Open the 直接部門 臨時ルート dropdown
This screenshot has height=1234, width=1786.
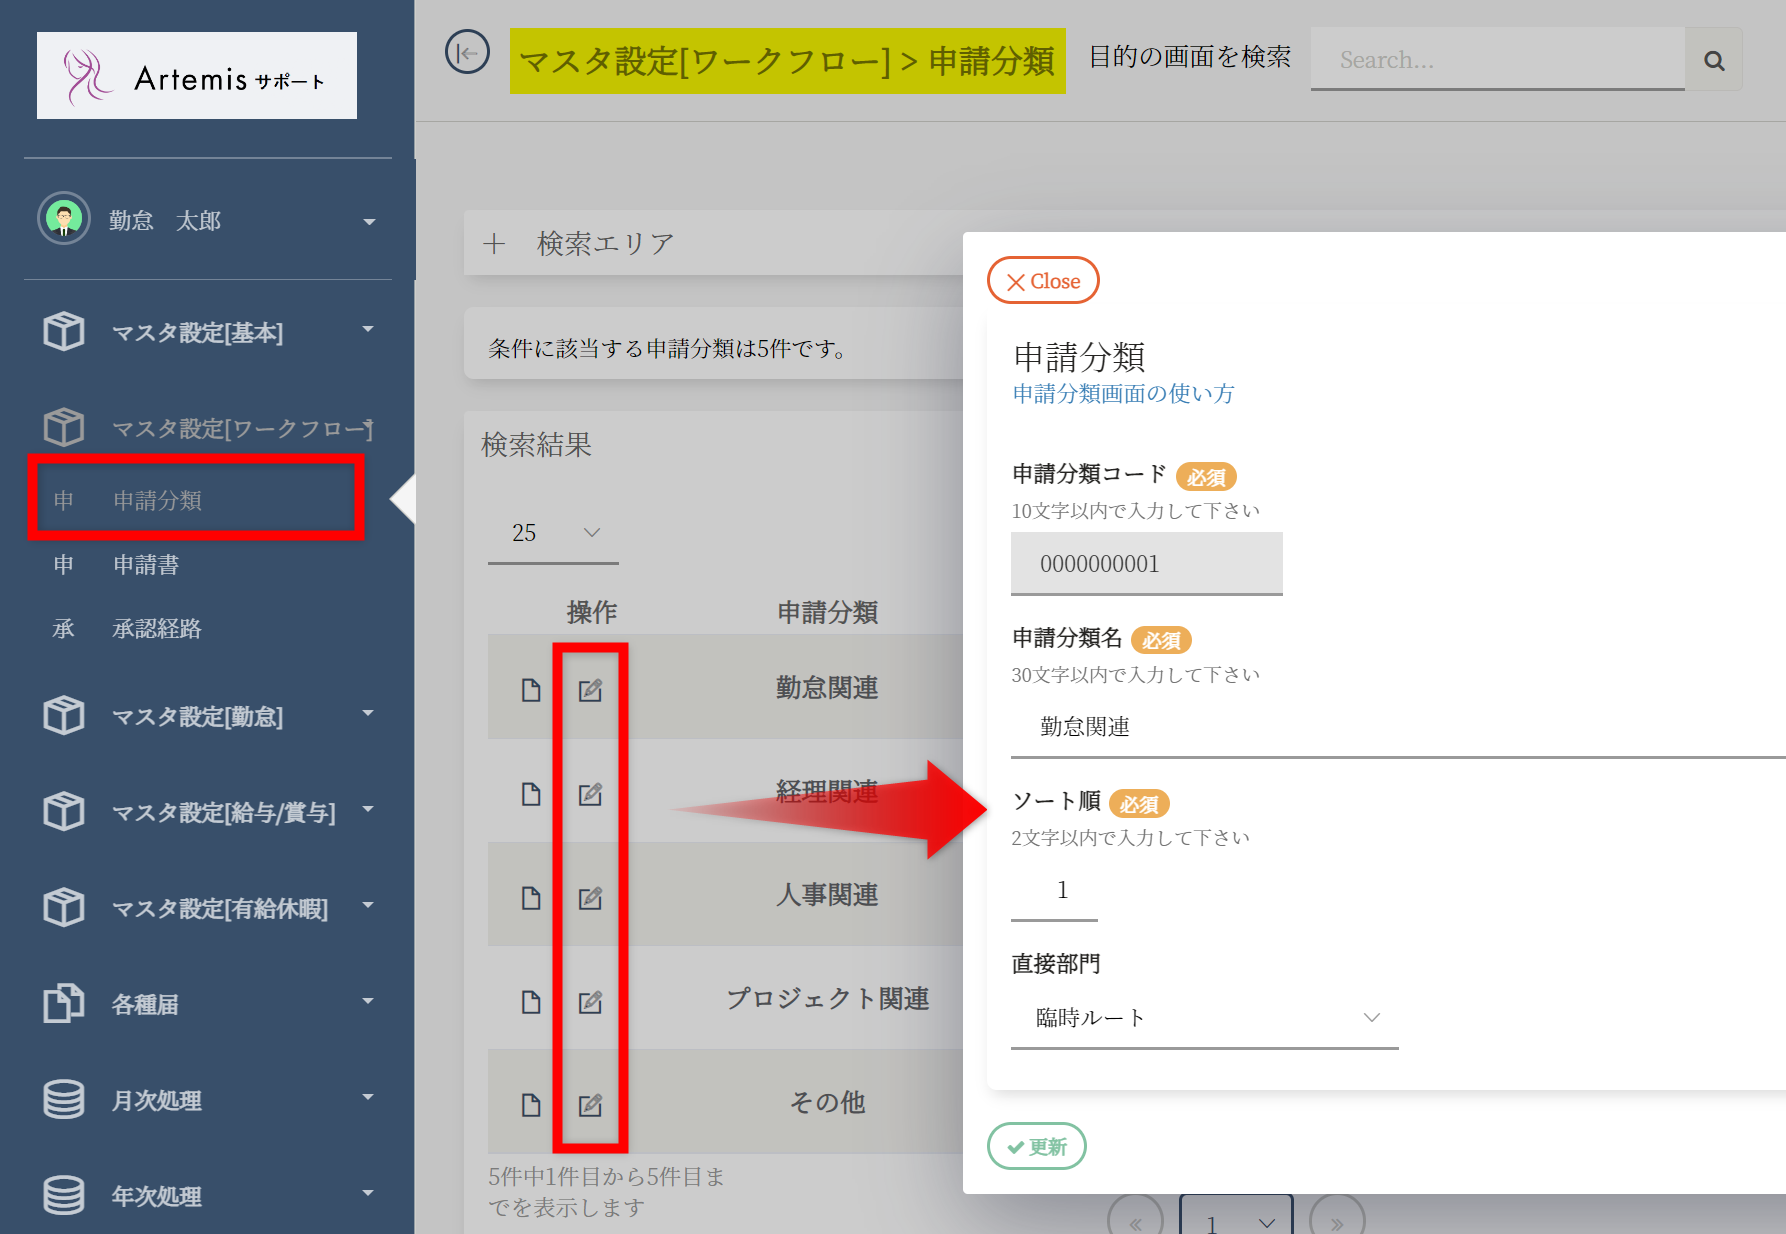tap(1204, 1018)
